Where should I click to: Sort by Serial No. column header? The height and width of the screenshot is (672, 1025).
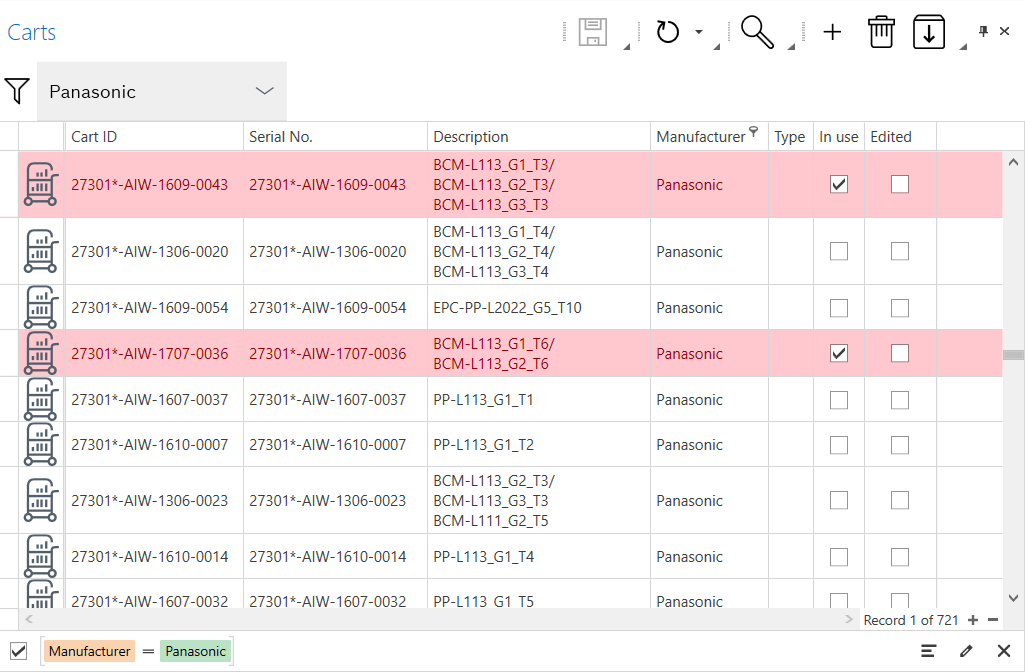tap(335, 137)
